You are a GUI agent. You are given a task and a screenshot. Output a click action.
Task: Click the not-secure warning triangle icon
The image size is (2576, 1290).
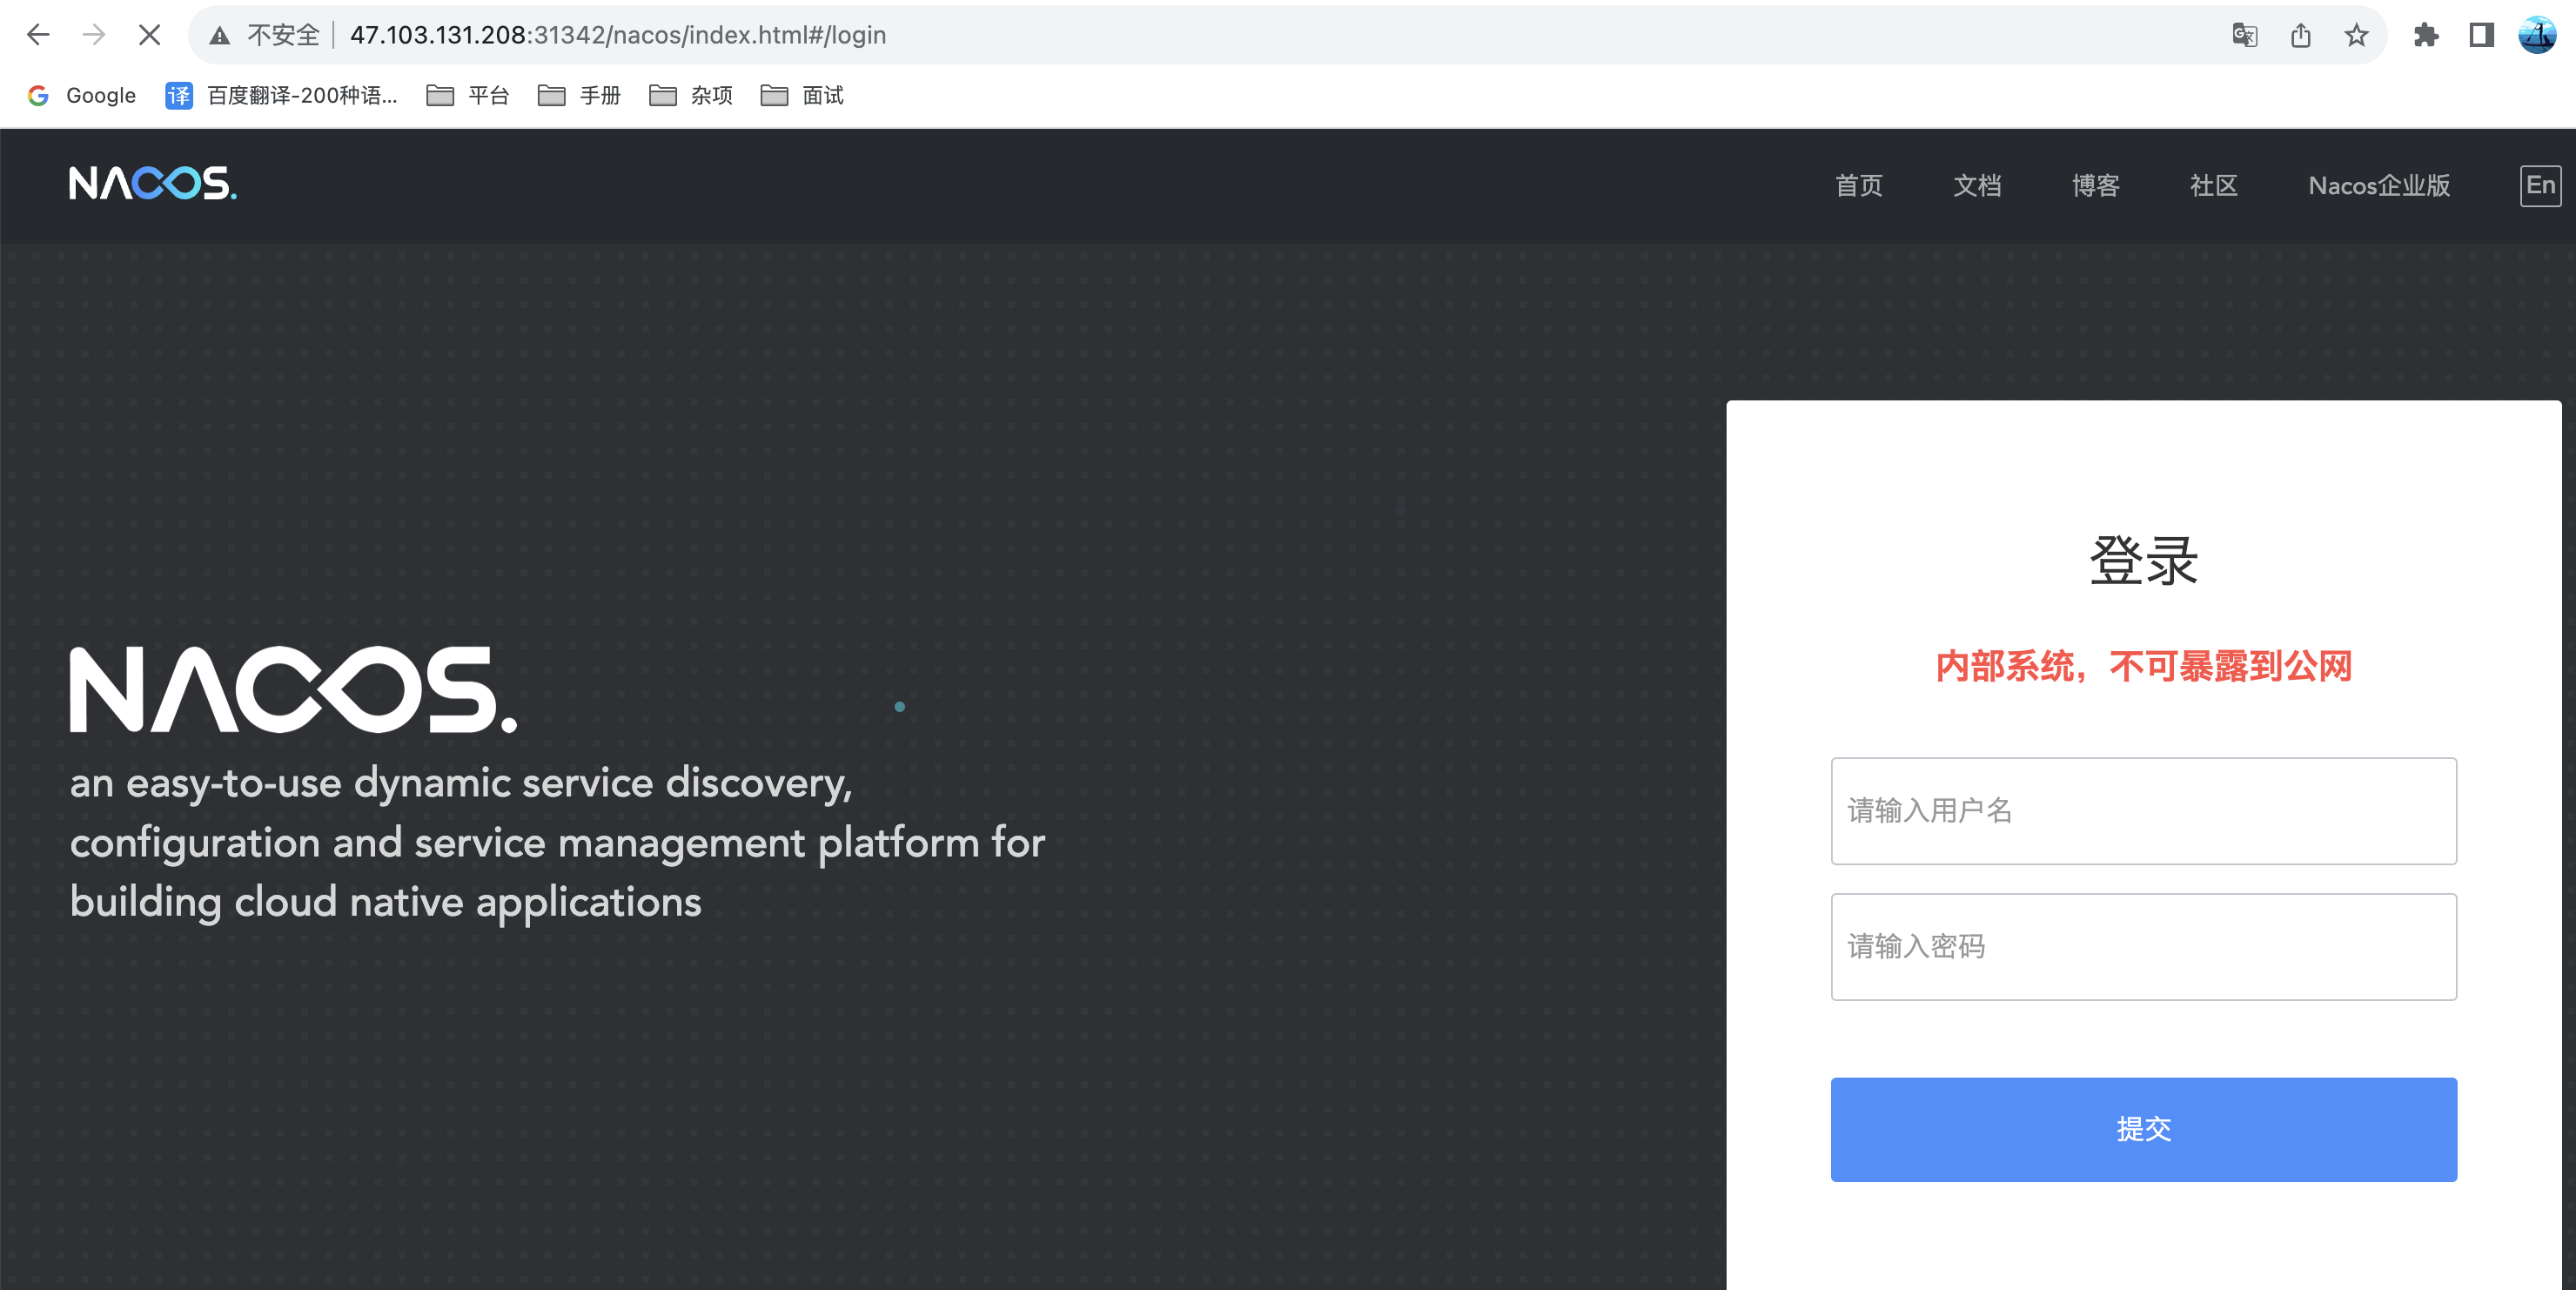click(219, 36)
